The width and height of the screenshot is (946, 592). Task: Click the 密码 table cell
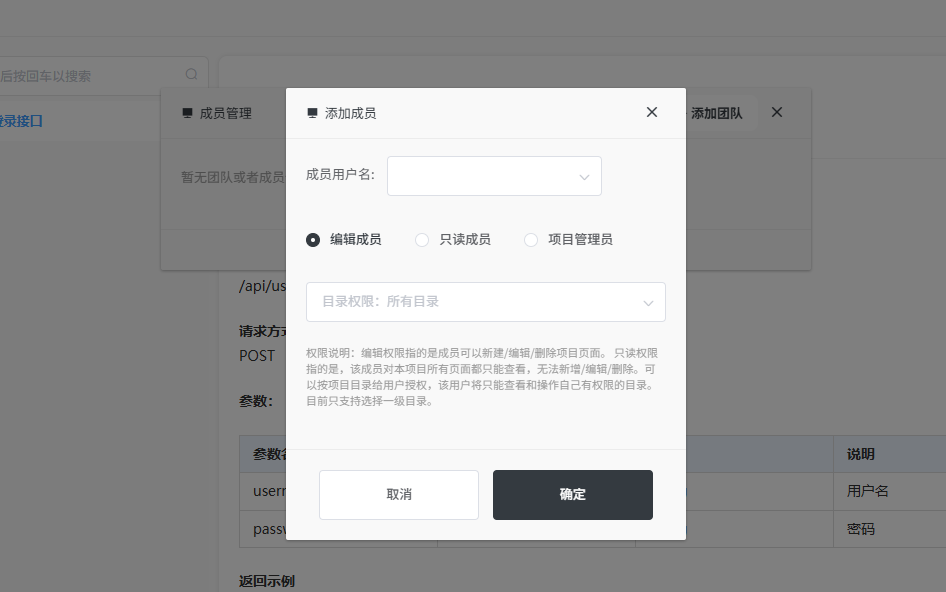pos(860,529)
